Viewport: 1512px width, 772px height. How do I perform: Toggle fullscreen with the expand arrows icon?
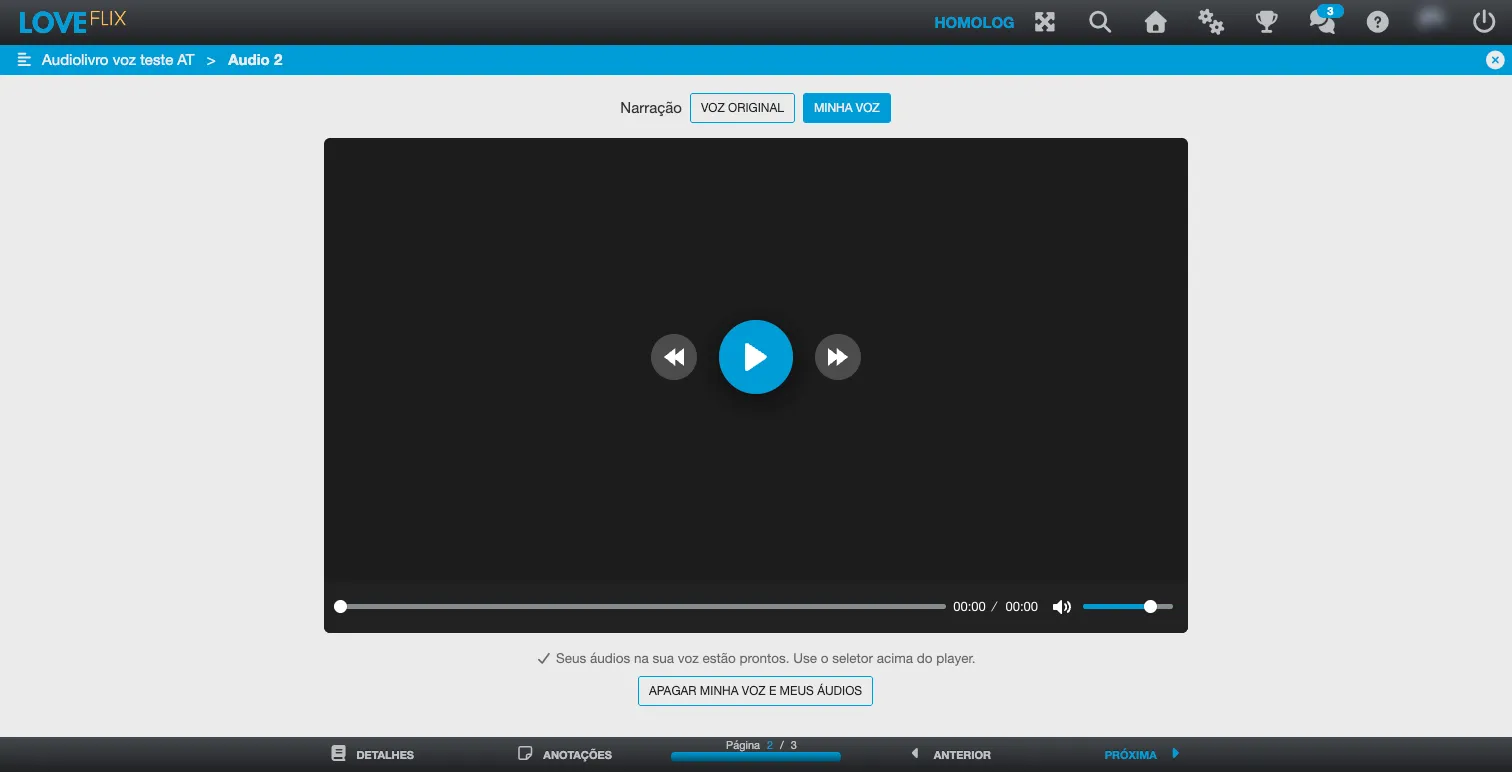point(1045,21)
